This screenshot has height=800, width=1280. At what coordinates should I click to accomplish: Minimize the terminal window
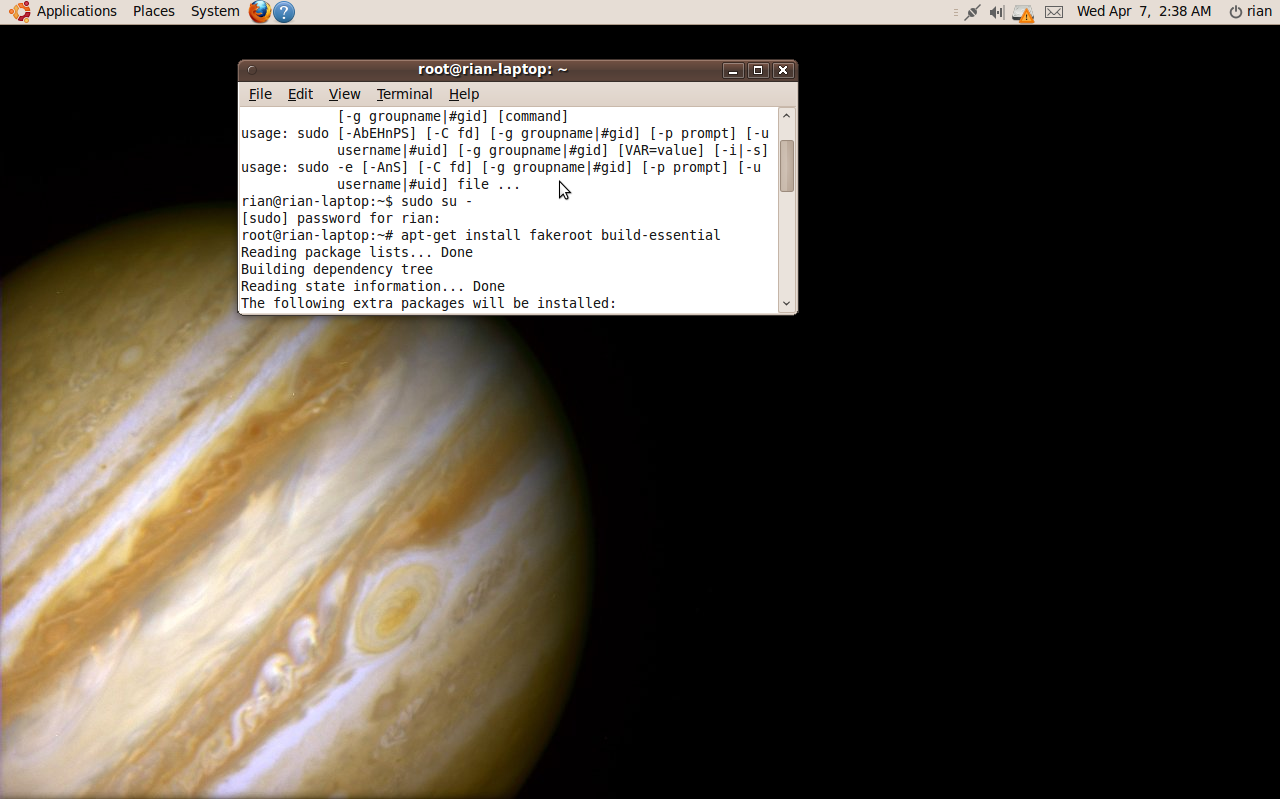click(733, 70)
